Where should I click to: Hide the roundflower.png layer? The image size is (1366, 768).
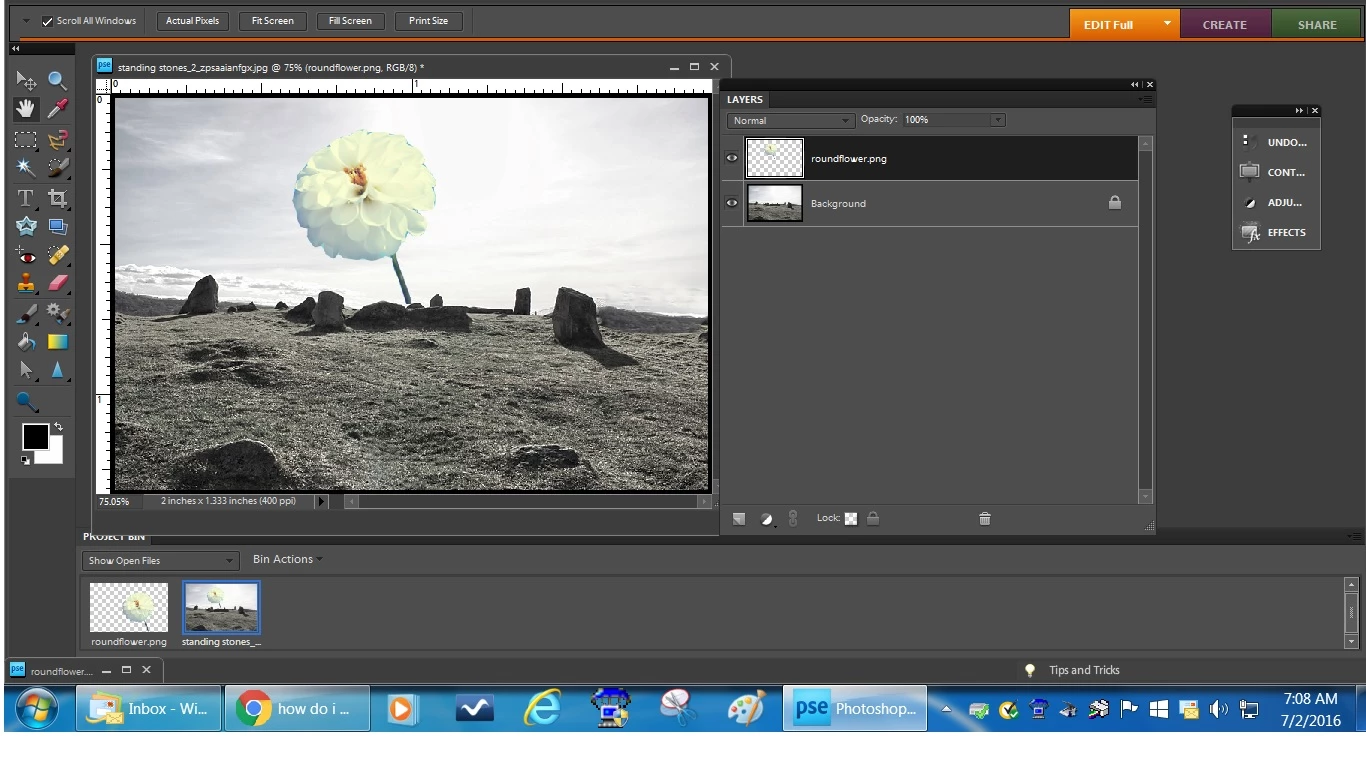click(732, 158)
